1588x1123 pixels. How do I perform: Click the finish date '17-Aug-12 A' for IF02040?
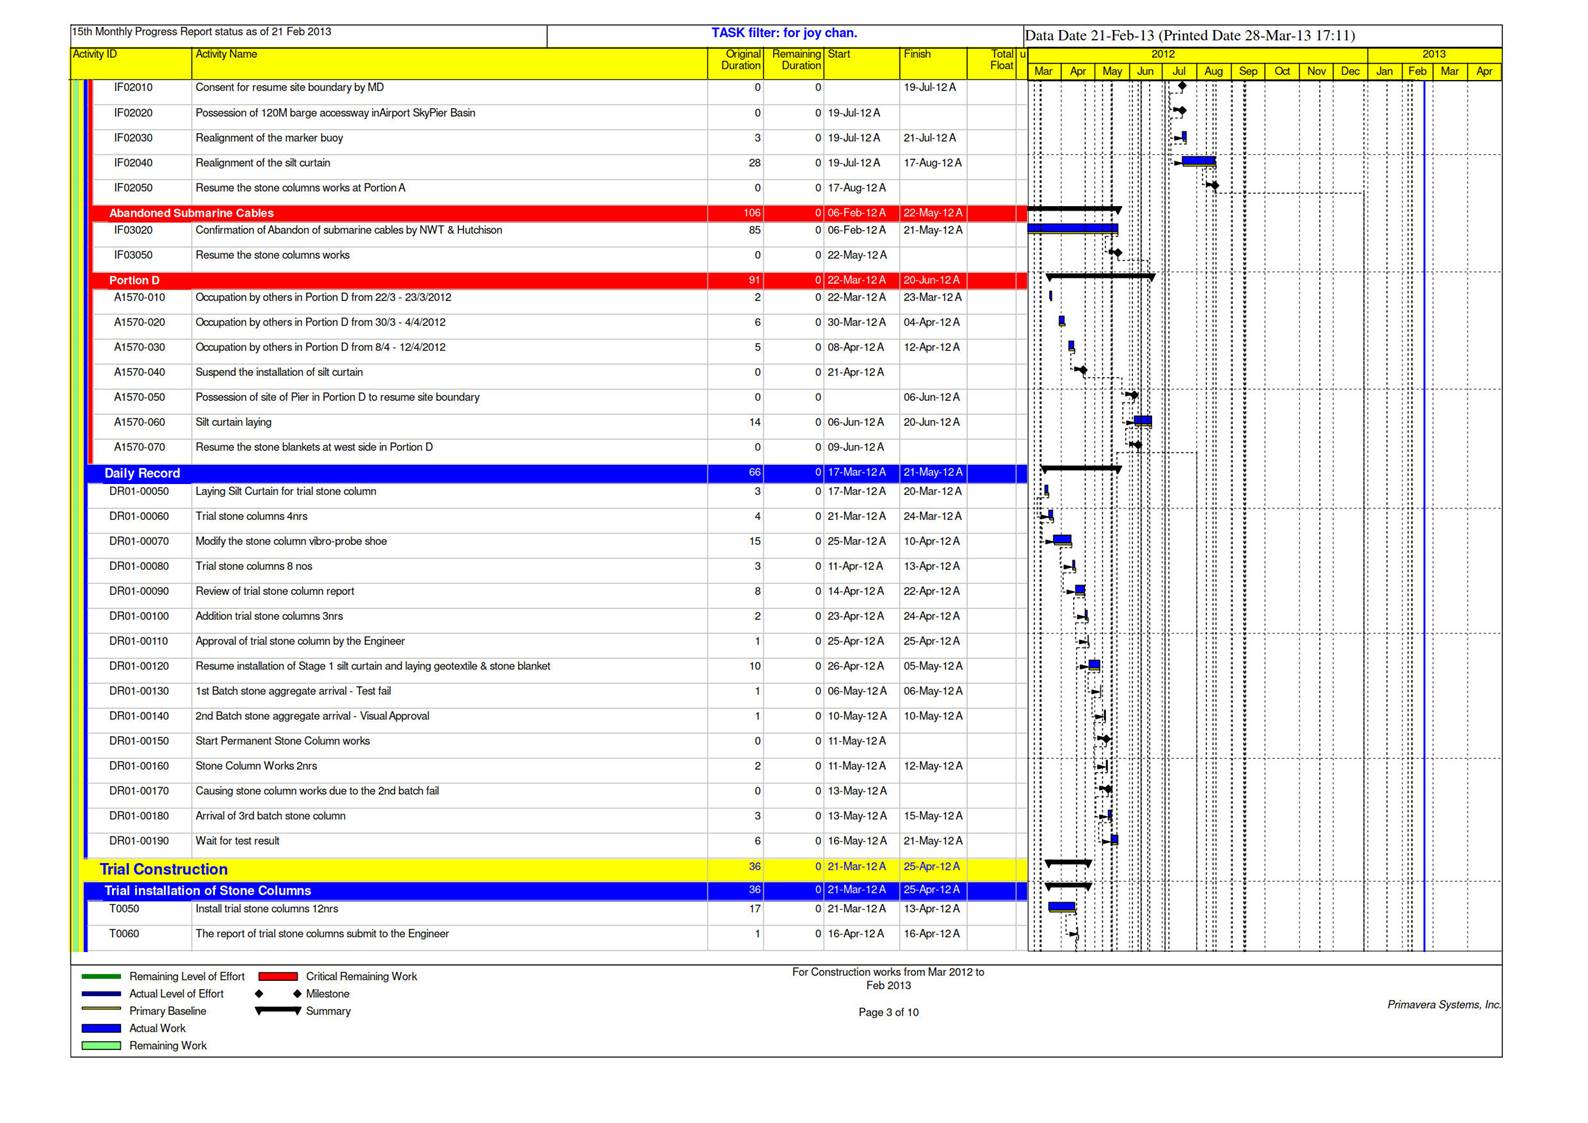[932, 163]
